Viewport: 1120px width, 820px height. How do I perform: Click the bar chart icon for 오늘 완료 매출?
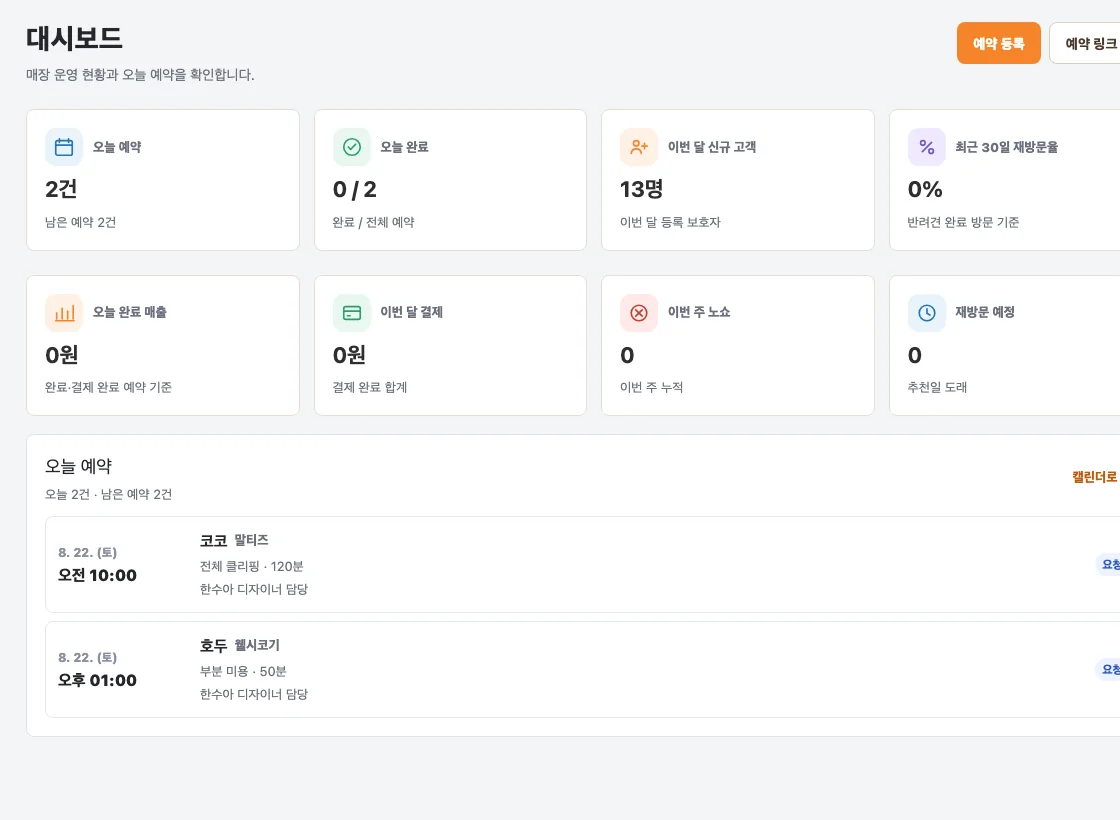64,313
